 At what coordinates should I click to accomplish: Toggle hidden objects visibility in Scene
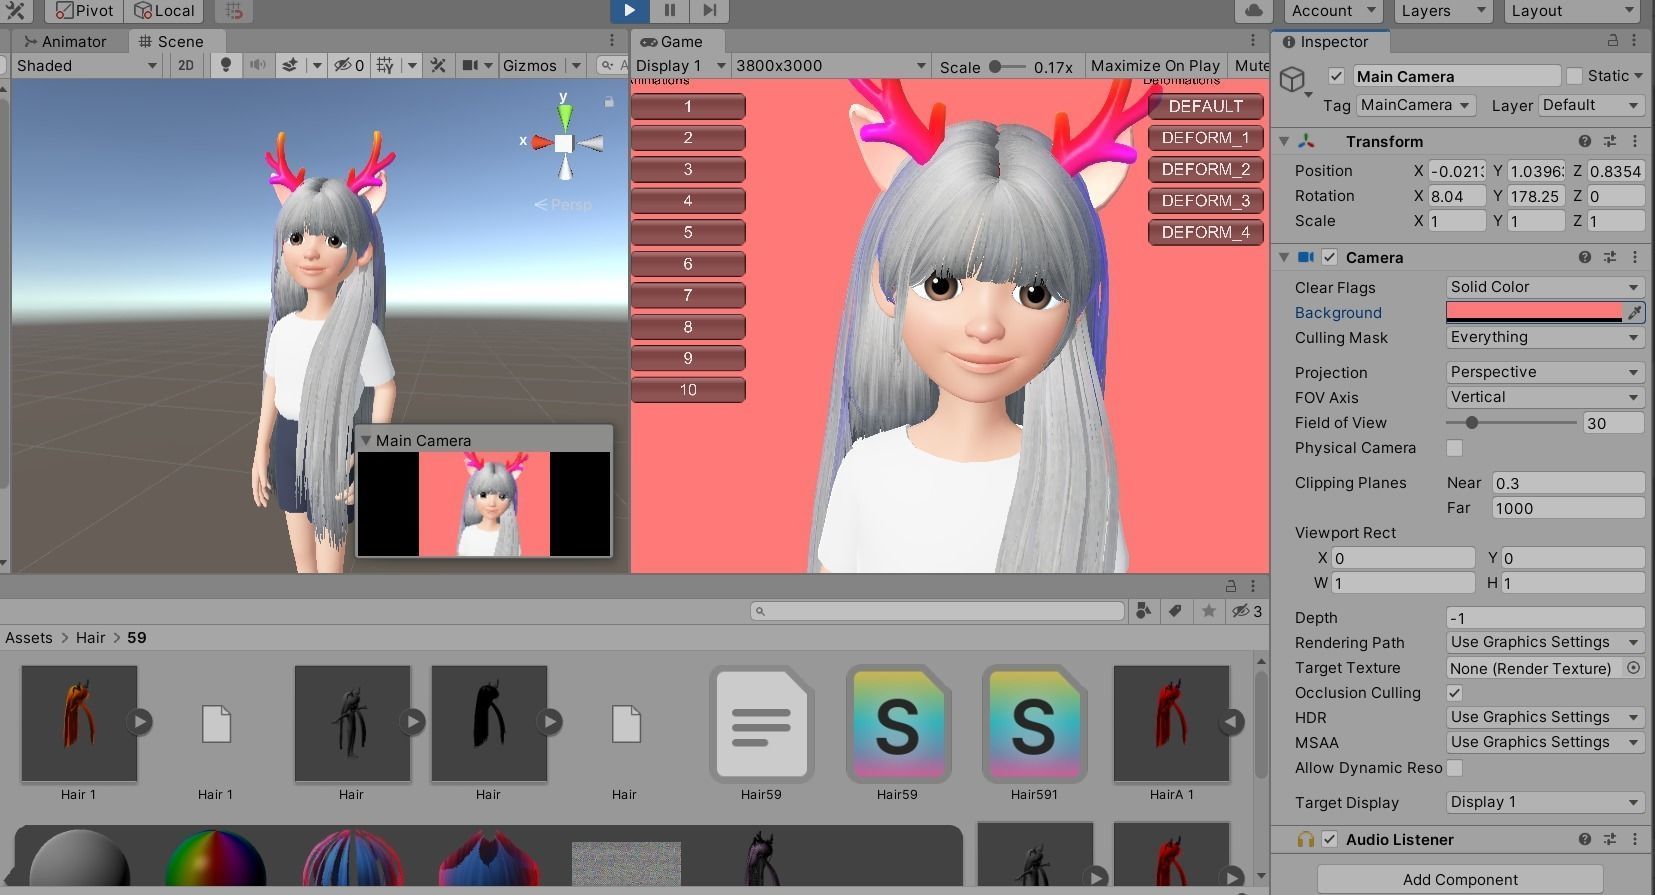coord(348,65)
